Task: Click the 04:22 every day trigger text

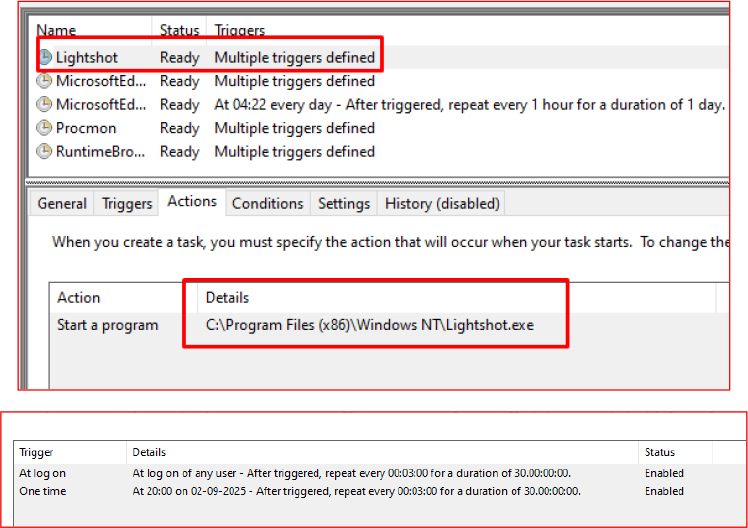Action: 469,104
